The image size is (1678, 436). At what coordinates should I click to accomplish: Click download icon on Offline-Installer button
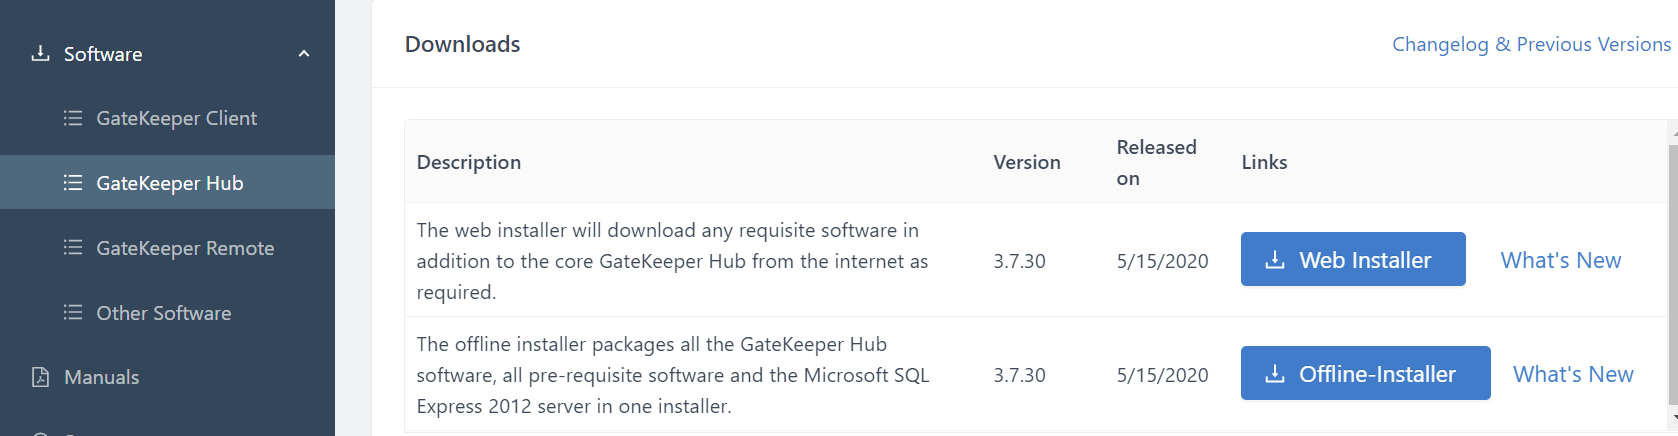1275,374
